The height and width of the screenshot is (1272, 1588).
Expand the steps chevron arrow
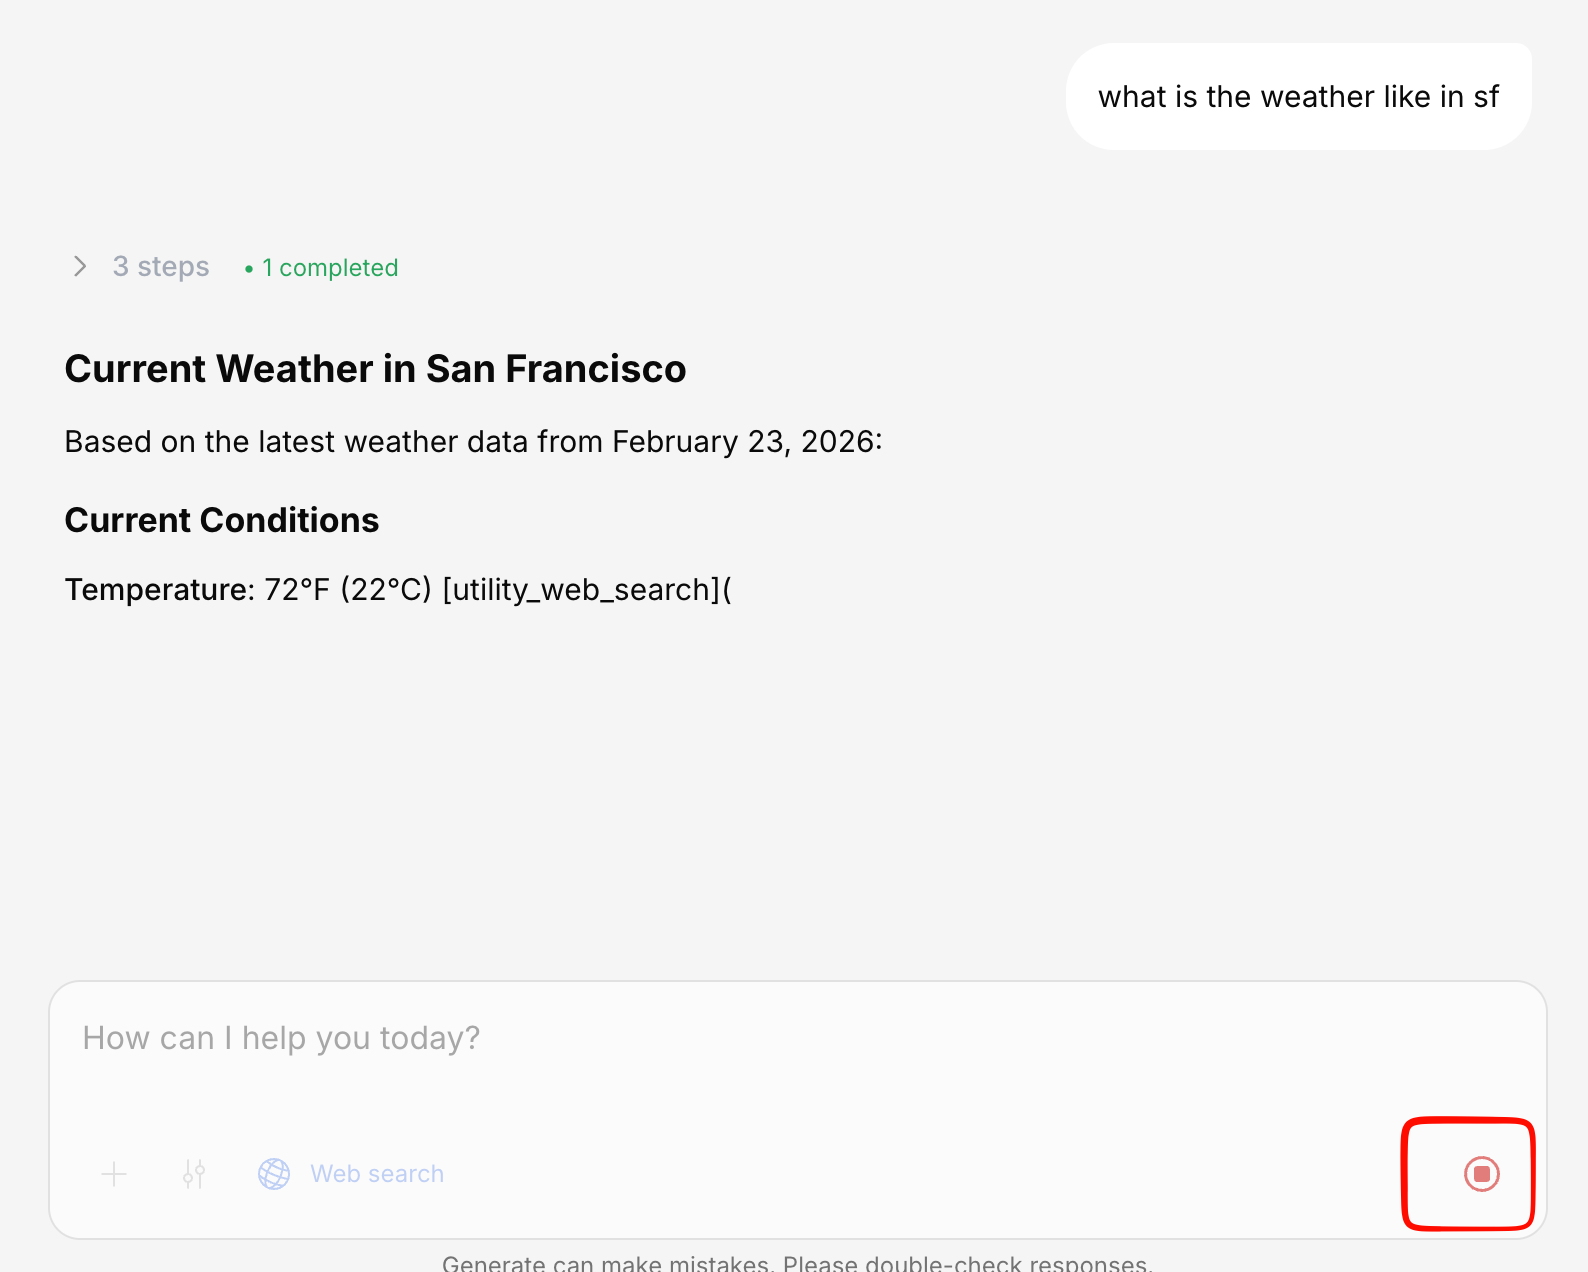point(80,266)
